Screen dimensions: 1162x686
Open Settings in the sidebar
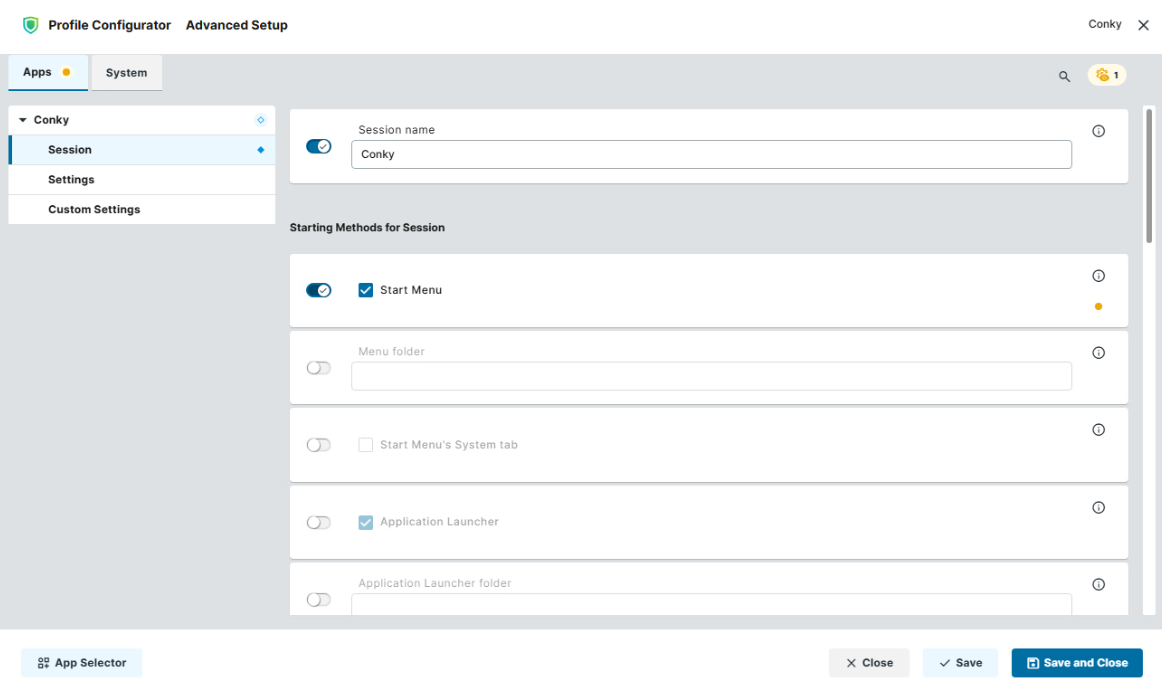pyautogui.click(x=142, y=179)
